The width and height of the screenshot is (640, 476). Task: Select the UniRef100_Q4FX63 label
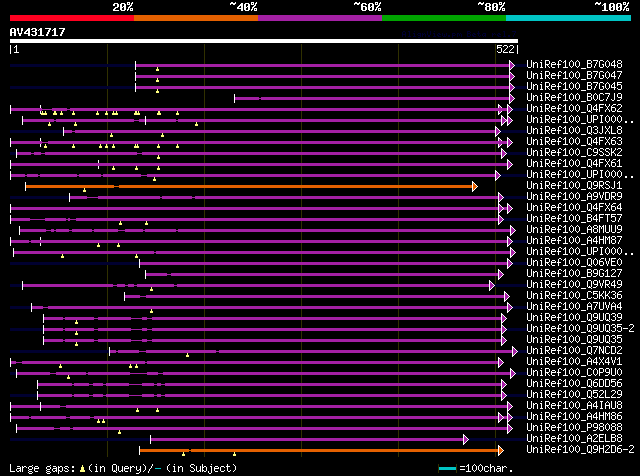pos(574,142)
